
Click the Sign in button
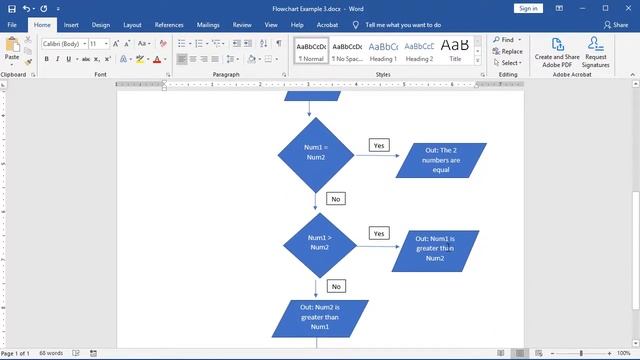[528, 9]
